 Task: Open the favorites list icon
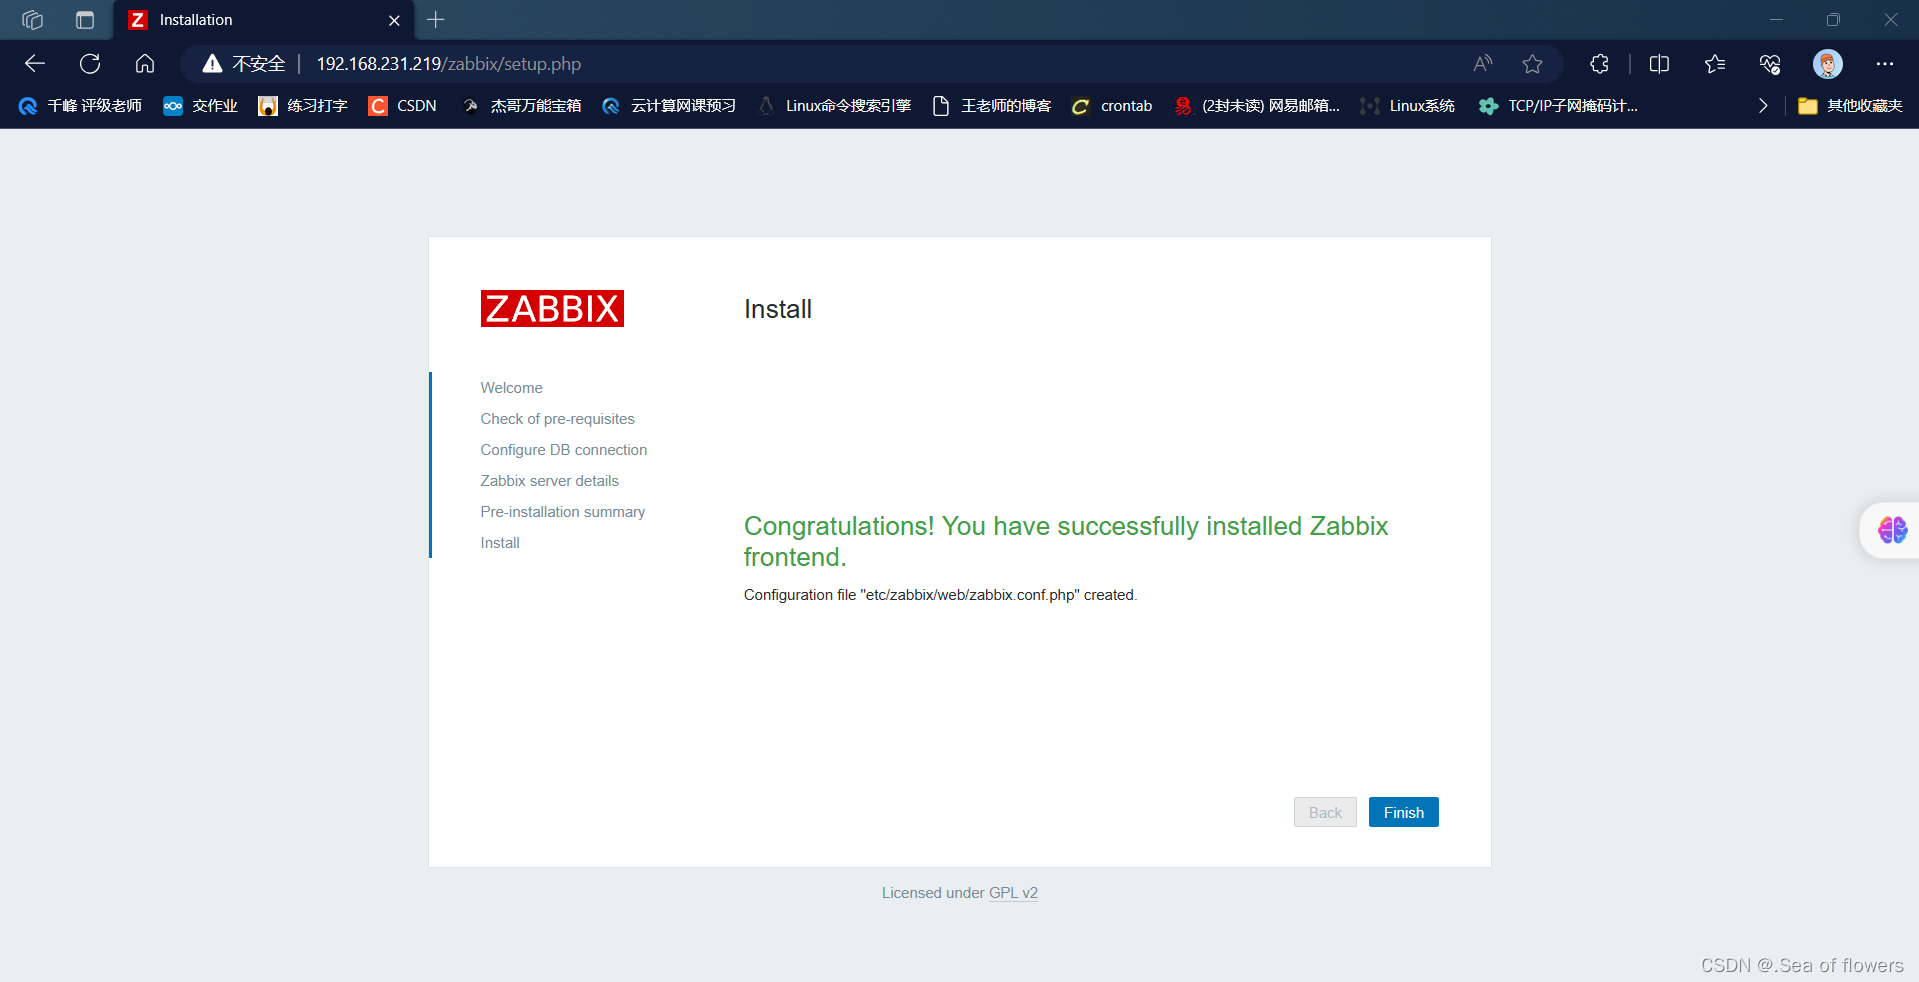1715,64
